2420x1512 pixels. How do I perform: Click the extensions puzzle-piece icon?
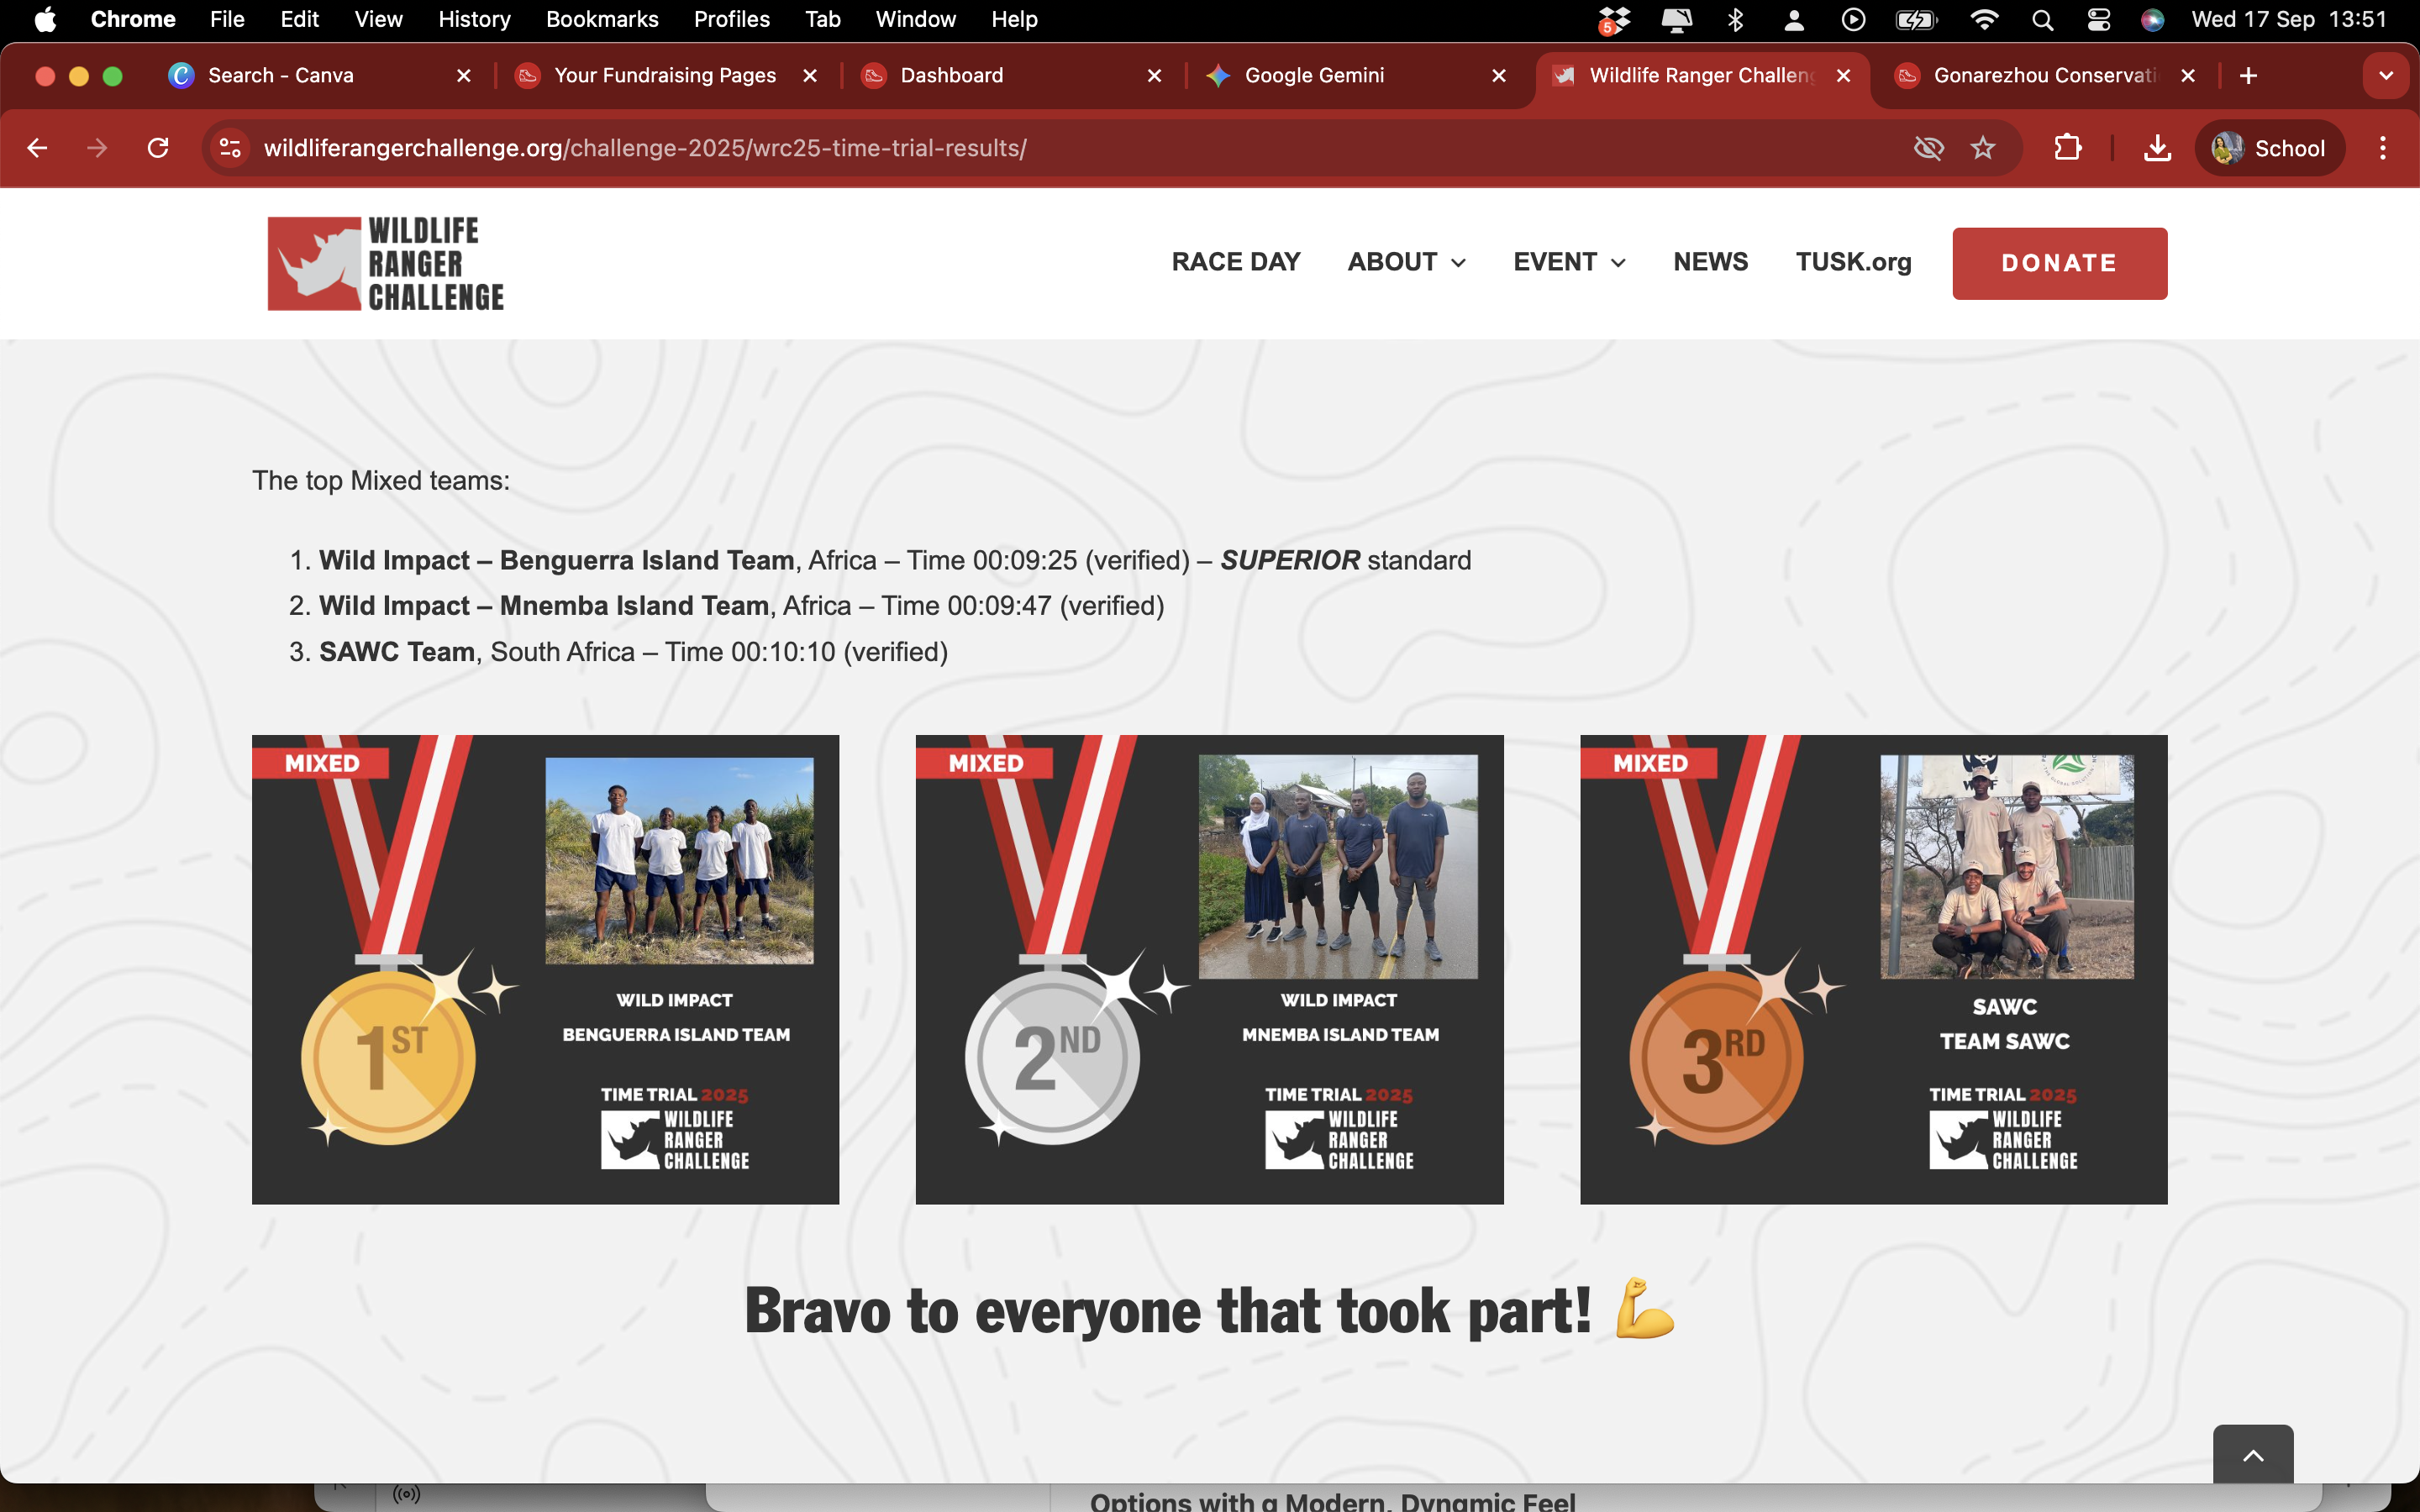[x=2067, y=147]
